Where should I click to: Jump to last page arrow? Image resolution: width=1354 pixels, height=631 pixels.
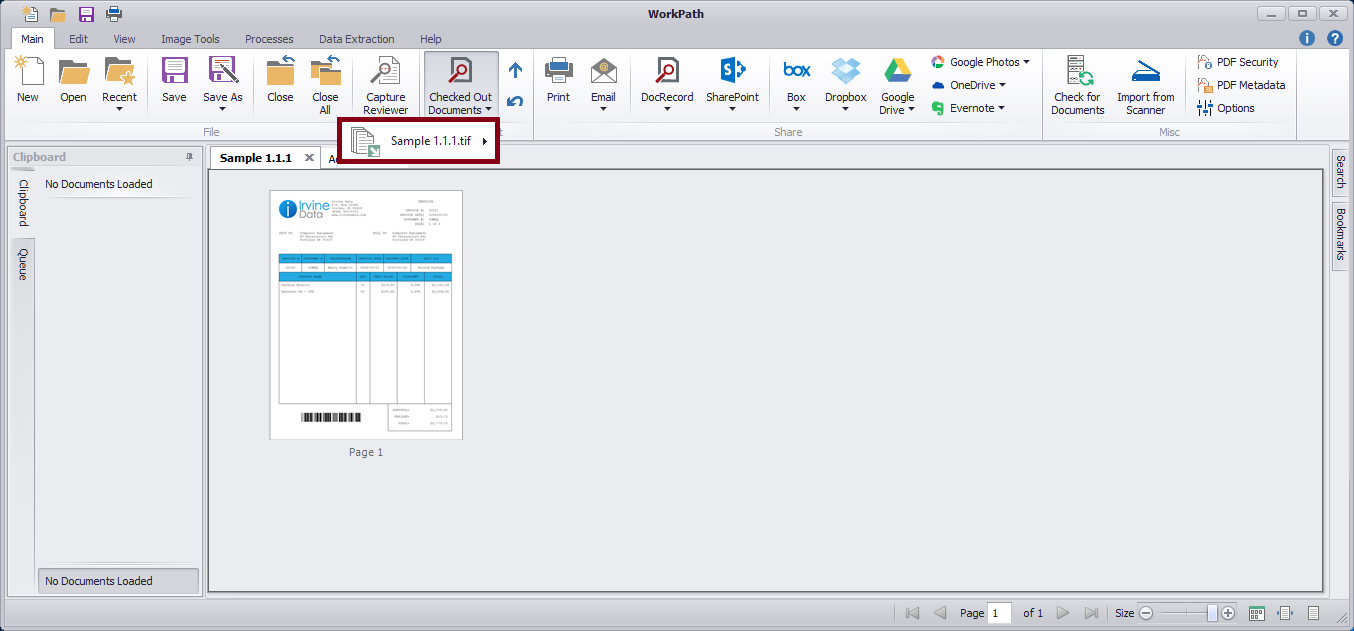point(1091,613)
